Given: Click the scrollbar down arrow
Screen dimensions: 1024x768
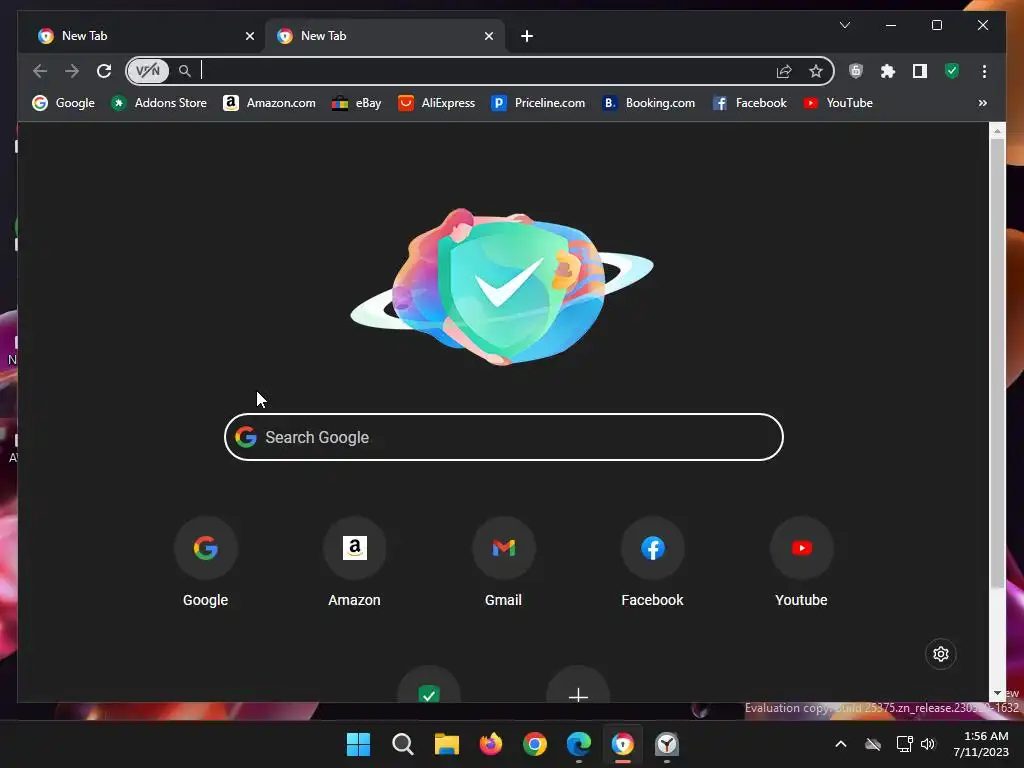Looking at the screenshot, I should coord(997,694).
